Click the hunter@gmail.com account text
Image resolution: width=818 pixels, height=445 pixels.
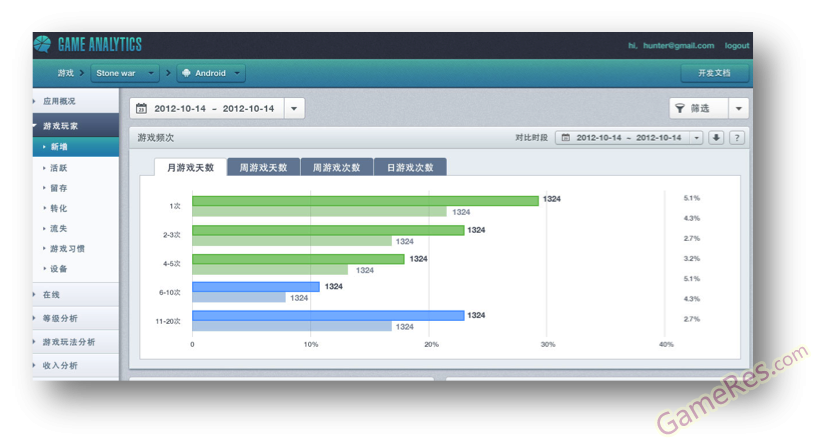pos(678,46)
